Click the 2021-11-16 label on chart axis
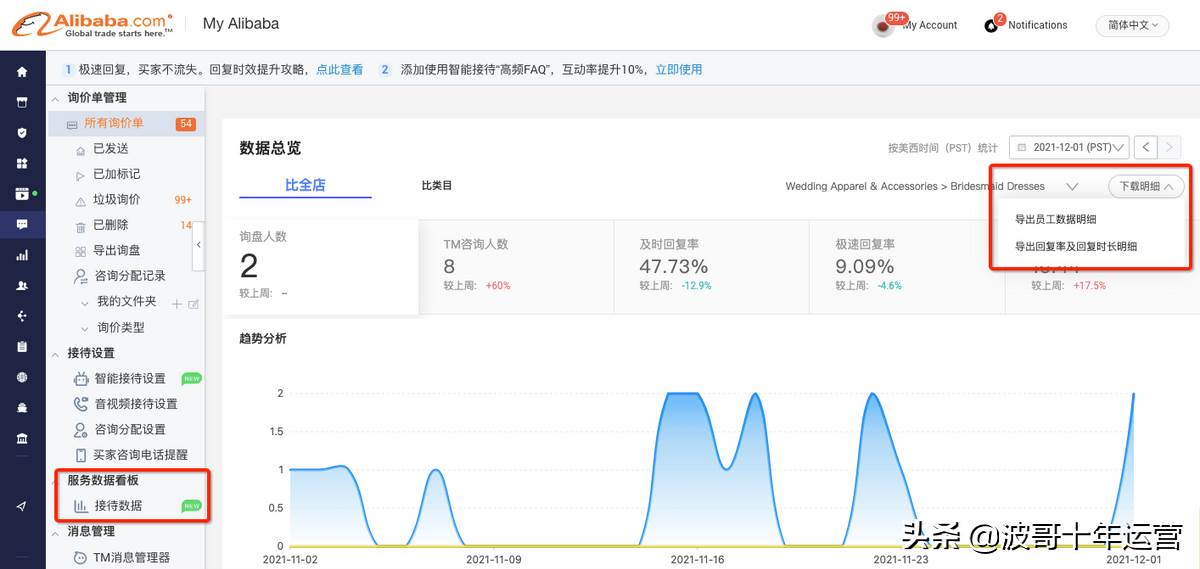 697,560
